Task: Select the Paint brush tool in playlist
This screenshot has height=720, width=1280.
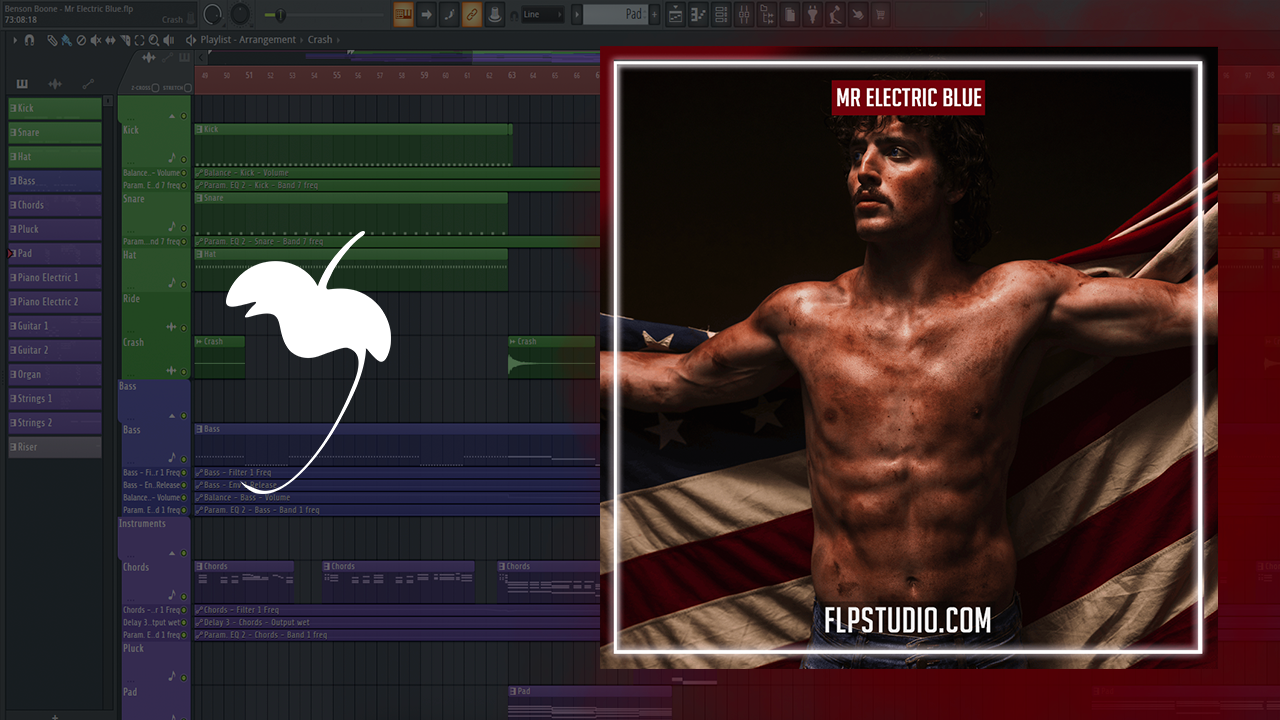Action: pos(66,40)
